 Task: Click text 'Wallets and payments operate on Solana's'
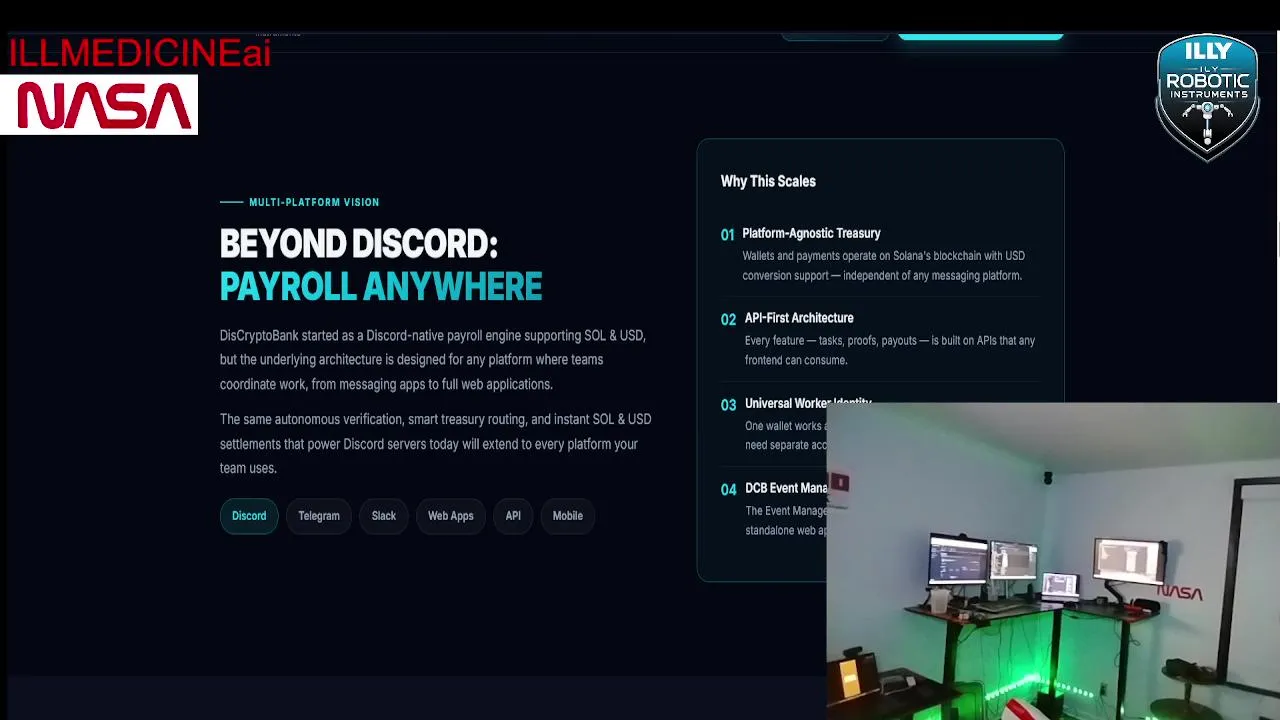click(x=883, y=266)
